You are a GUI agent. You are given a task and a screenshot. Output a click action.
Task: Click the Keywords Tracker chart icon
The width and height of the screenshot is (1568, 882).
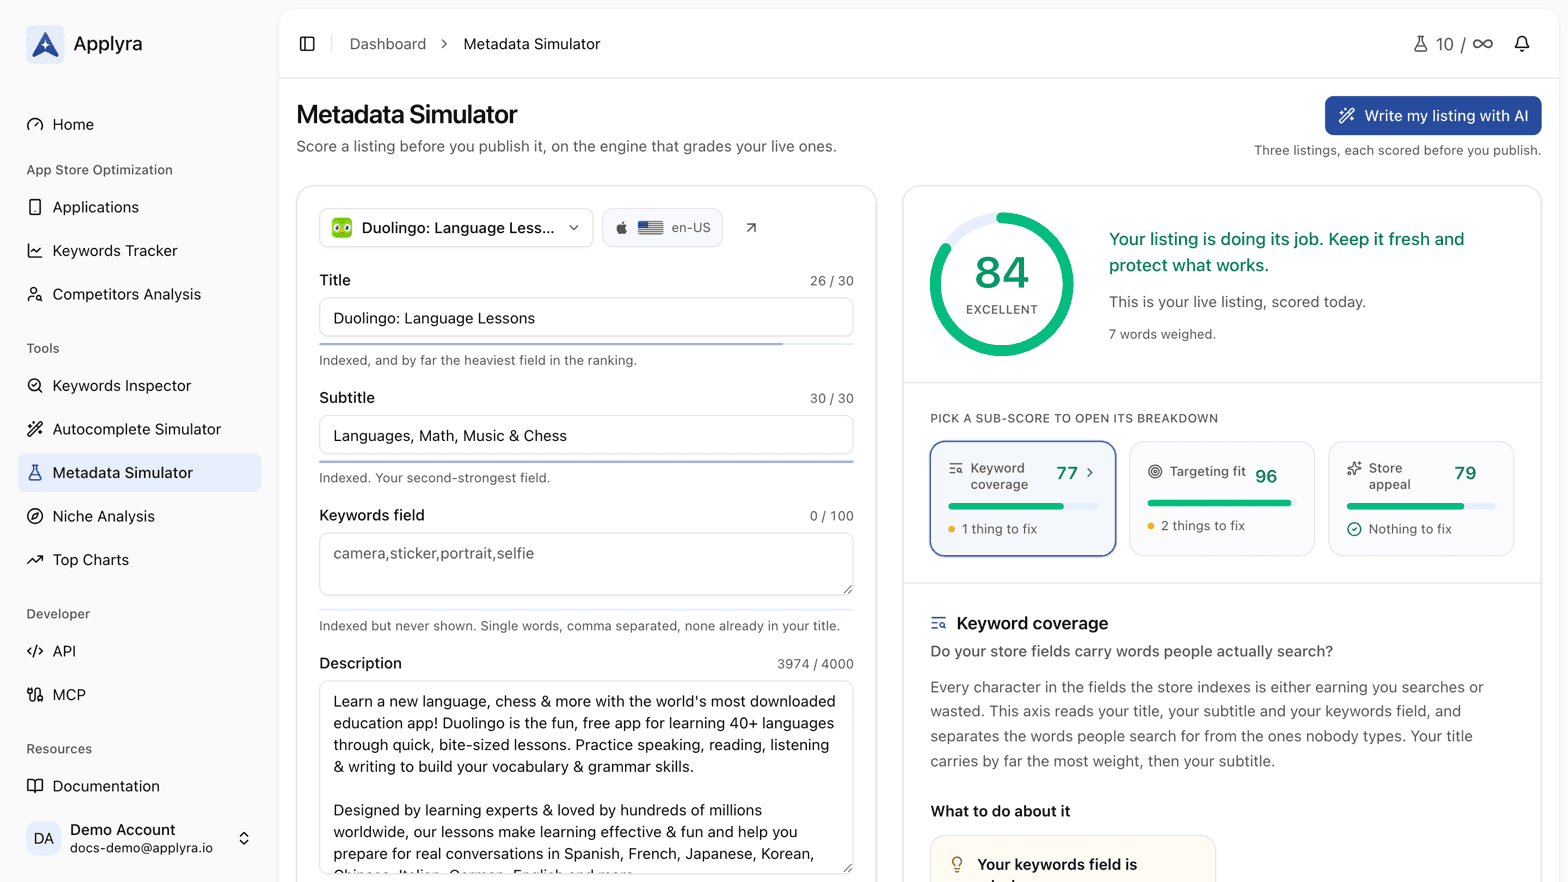click(35, 251)
